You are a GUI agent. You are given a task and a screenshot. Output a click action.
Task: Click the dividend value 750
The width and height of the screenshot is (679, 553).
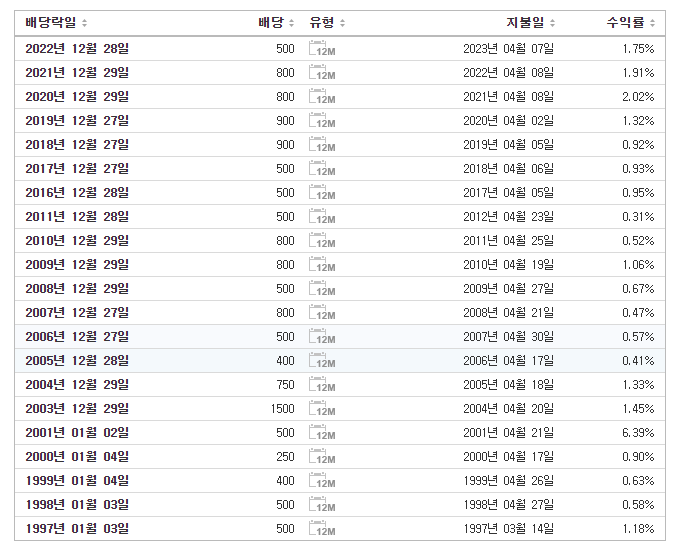click(285, 385)
